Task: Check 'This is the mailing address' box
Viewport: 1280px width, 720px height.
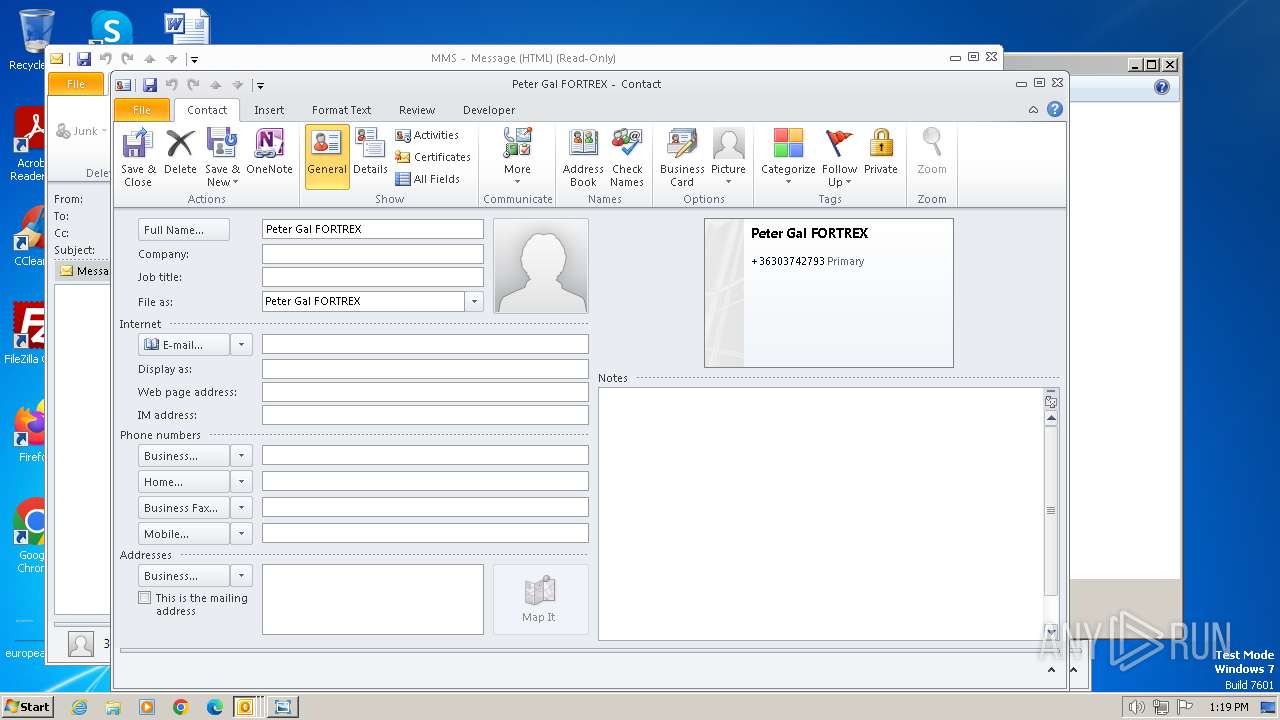Action: click(x=145, y=598)
